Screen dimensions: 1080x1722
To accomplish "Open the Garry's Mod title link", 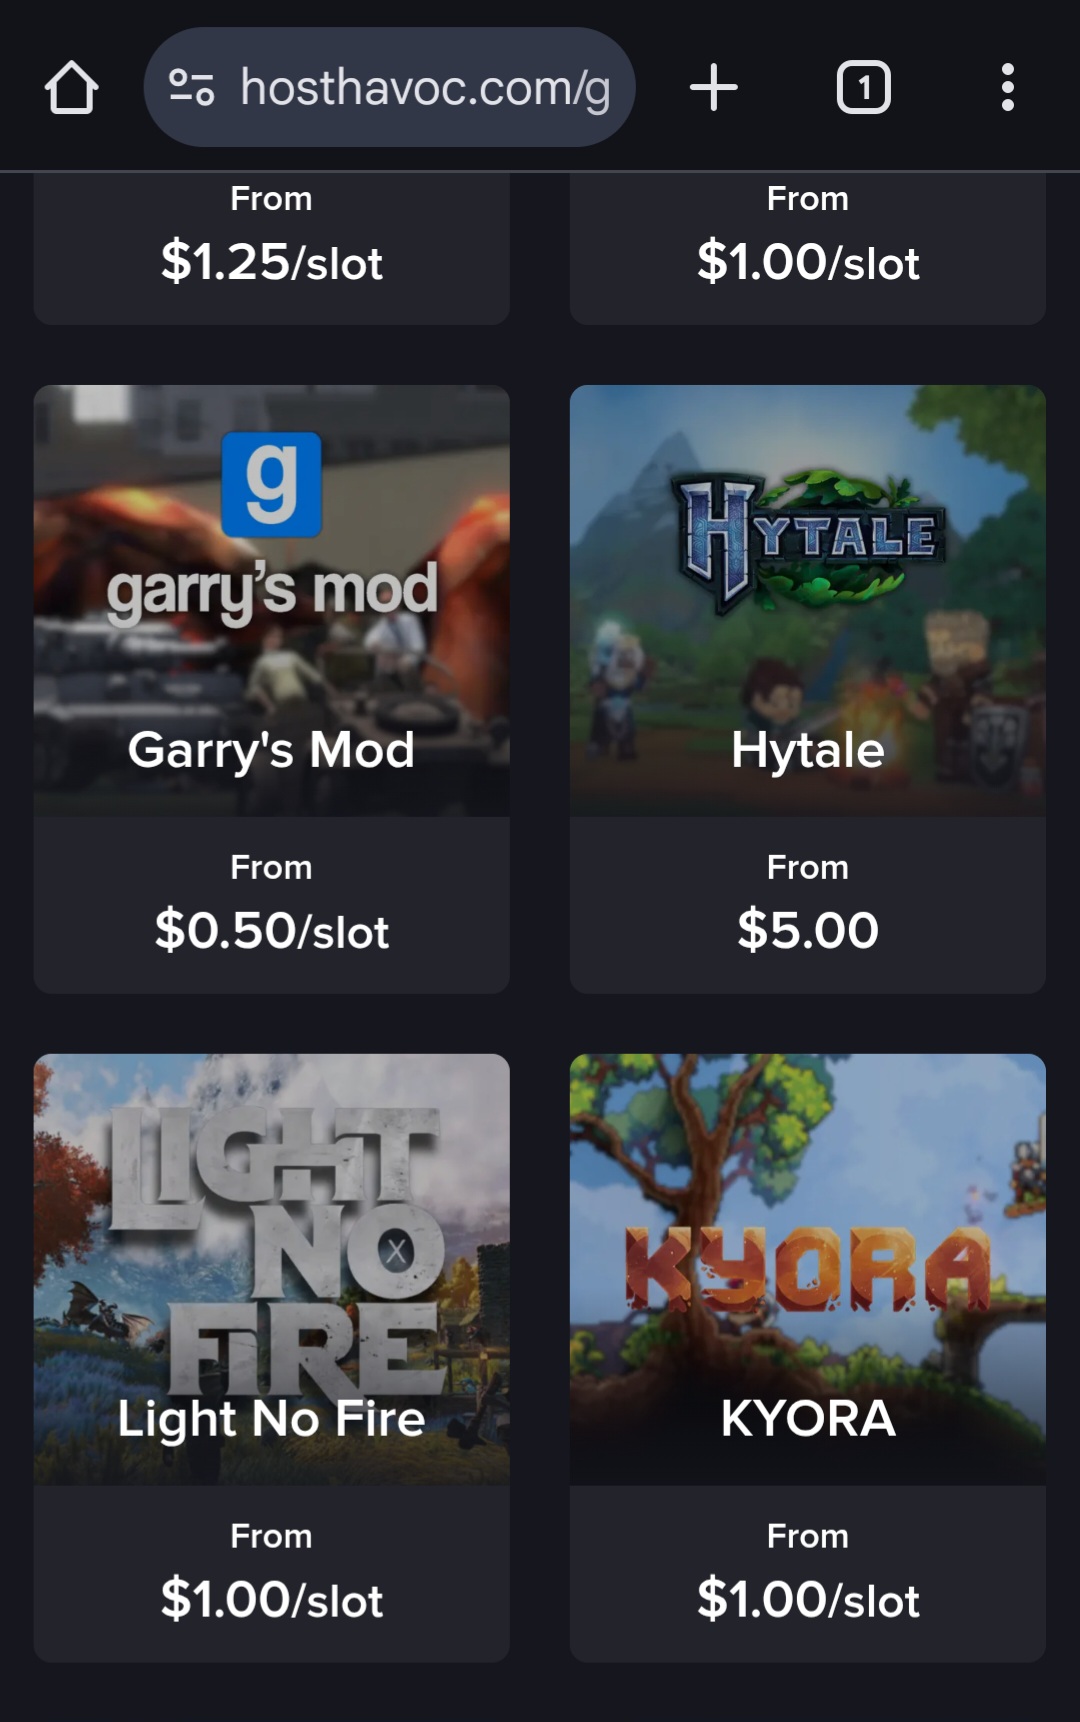I will click(271, 750).
